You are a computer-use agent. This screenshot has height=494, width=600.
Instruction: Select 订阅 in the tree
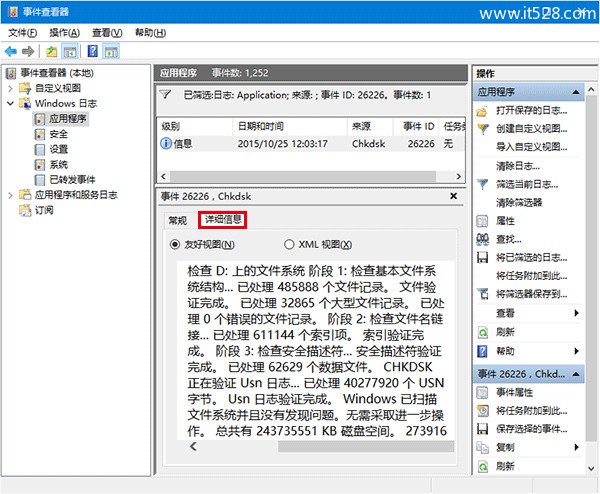tap(44, 210)
